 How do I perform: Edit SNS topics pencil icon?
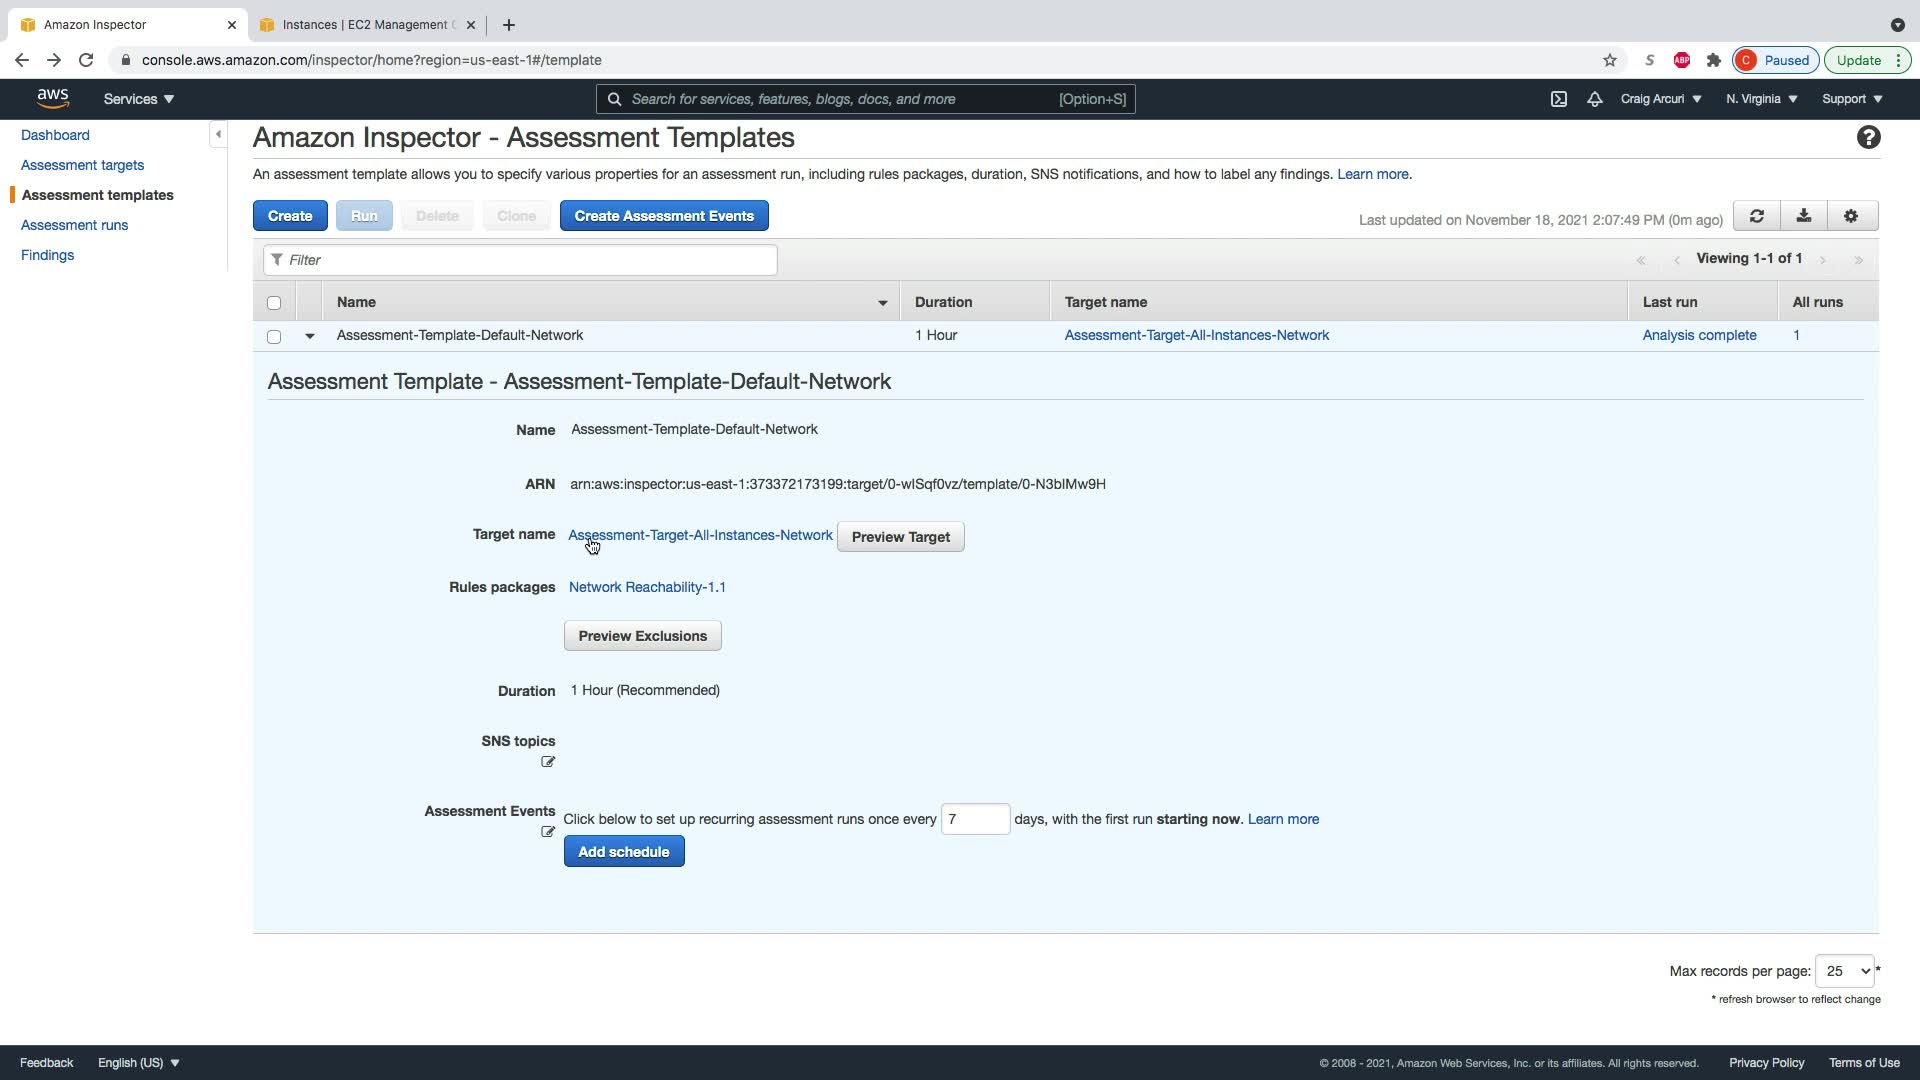(x=548, y=762)
